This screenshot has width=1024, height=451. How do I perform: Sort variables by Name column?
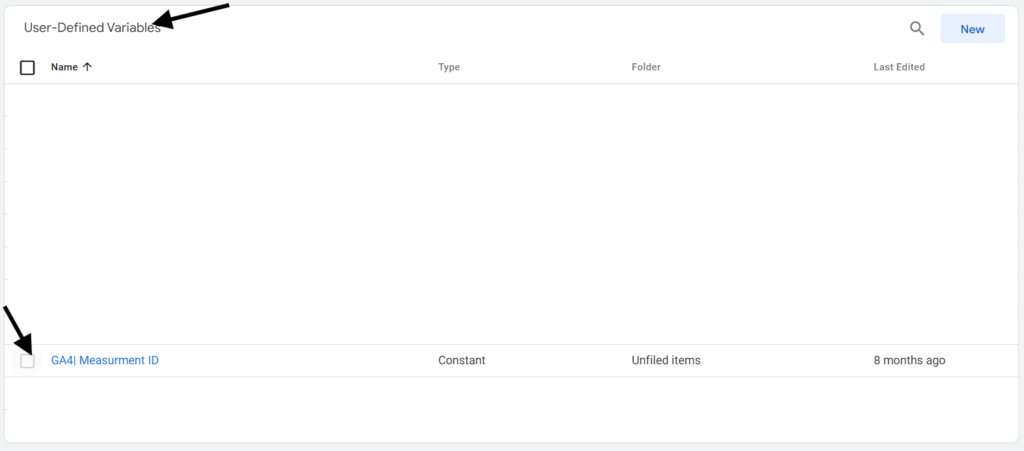tap(64, 67)
